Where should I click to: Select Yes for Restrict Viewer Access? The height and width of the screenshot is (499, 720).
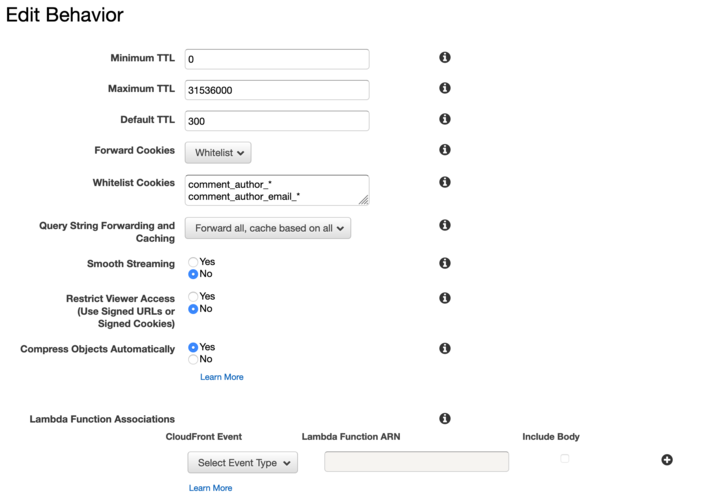click(x=194, y=297)
